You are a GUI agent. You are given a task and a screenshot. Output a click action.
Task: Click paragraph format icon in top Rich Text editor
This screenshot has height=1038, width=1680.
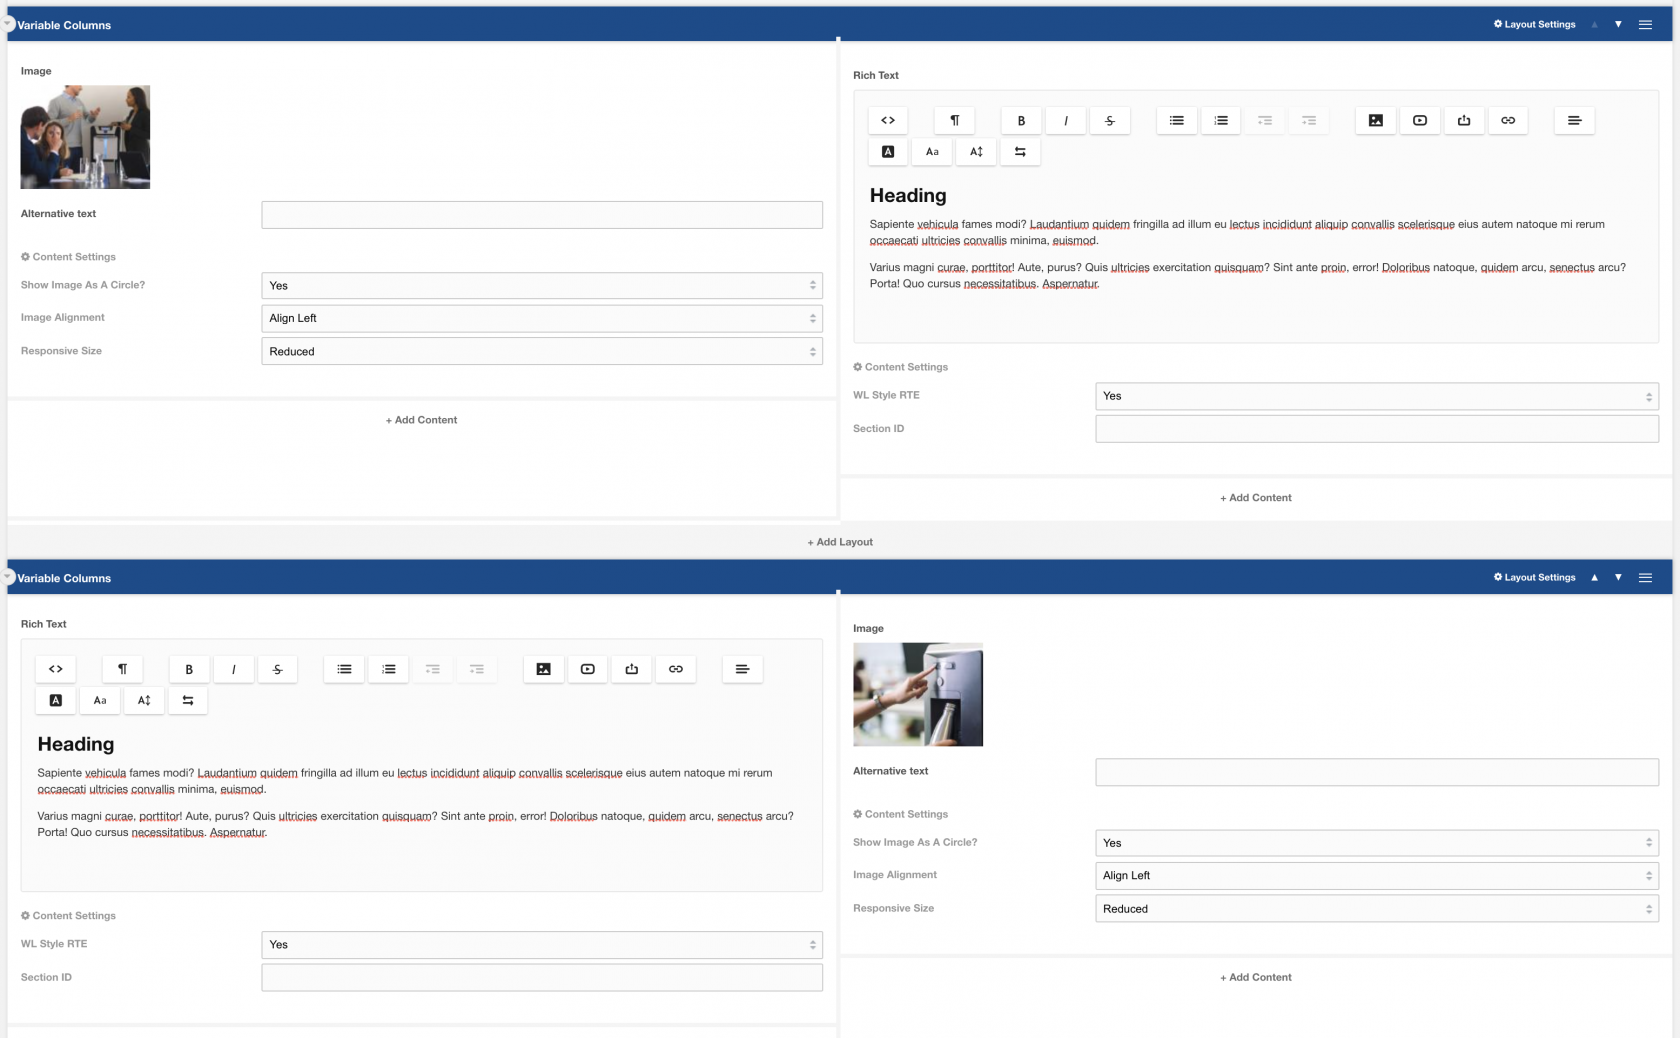pyautogui.click(x=954, y=120)
